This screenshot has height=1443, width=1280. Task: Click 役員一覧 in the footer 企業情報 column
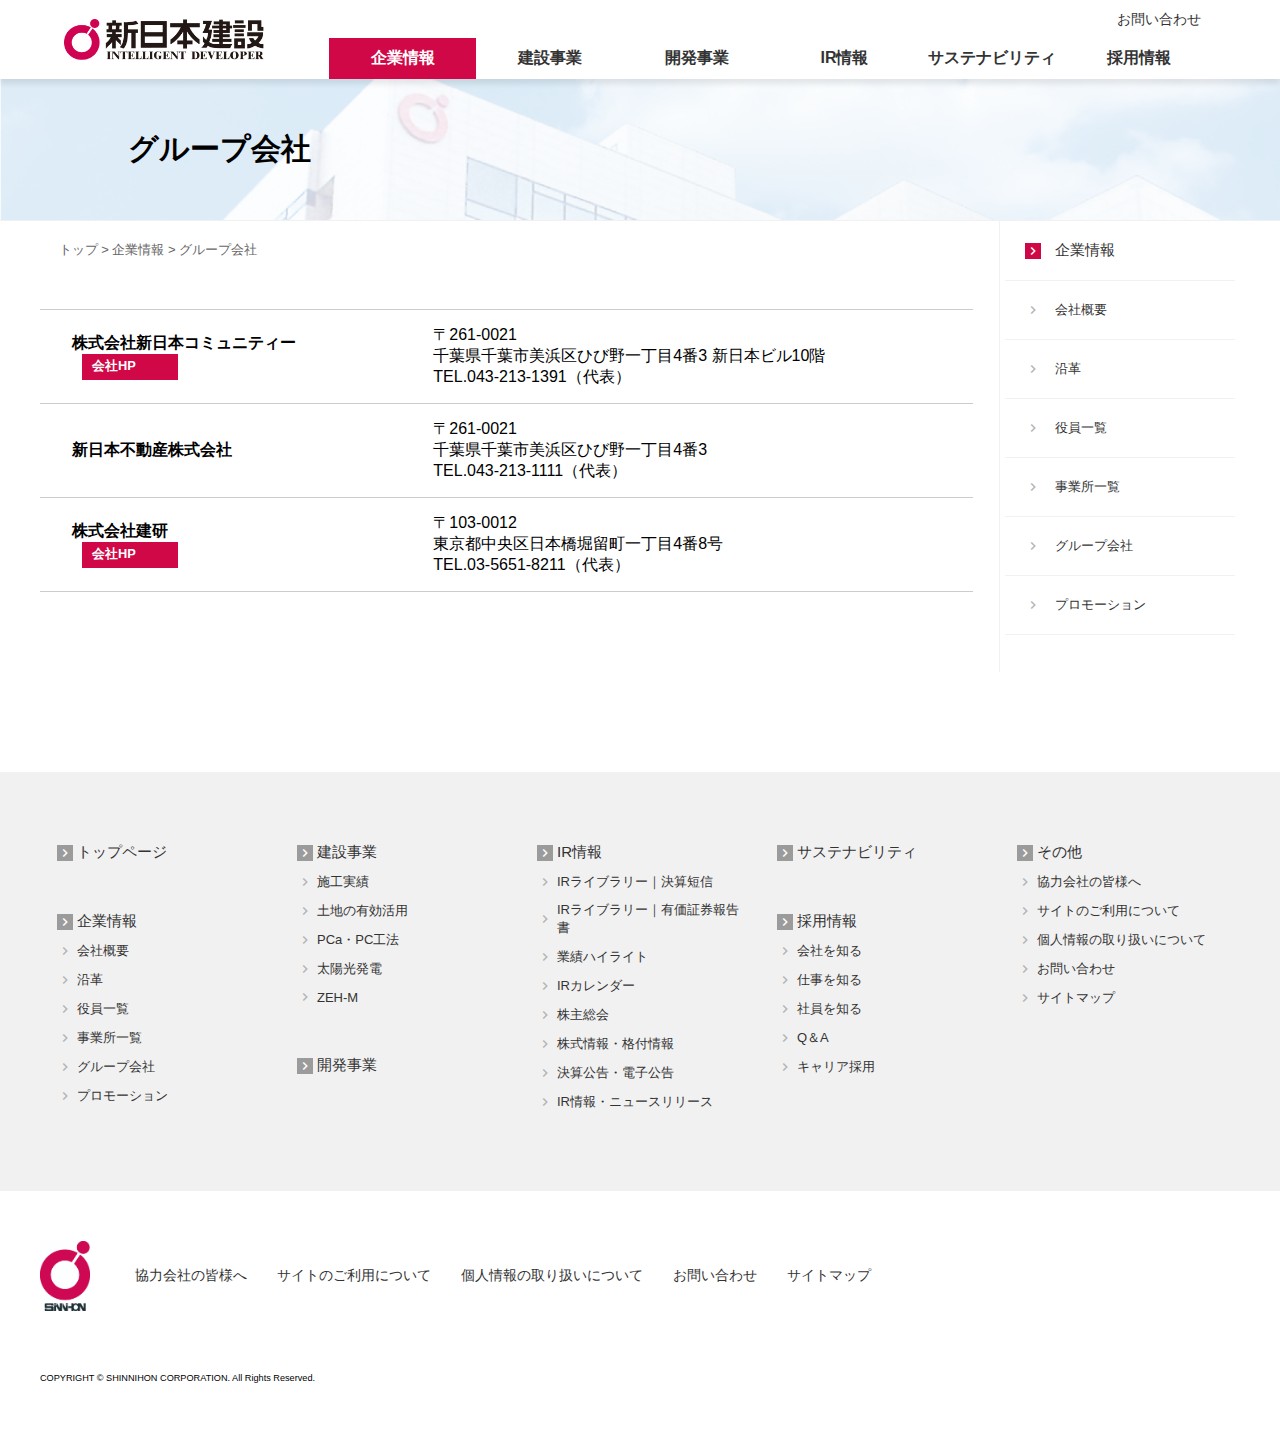pyautogui.click(x=103, y=1009)
